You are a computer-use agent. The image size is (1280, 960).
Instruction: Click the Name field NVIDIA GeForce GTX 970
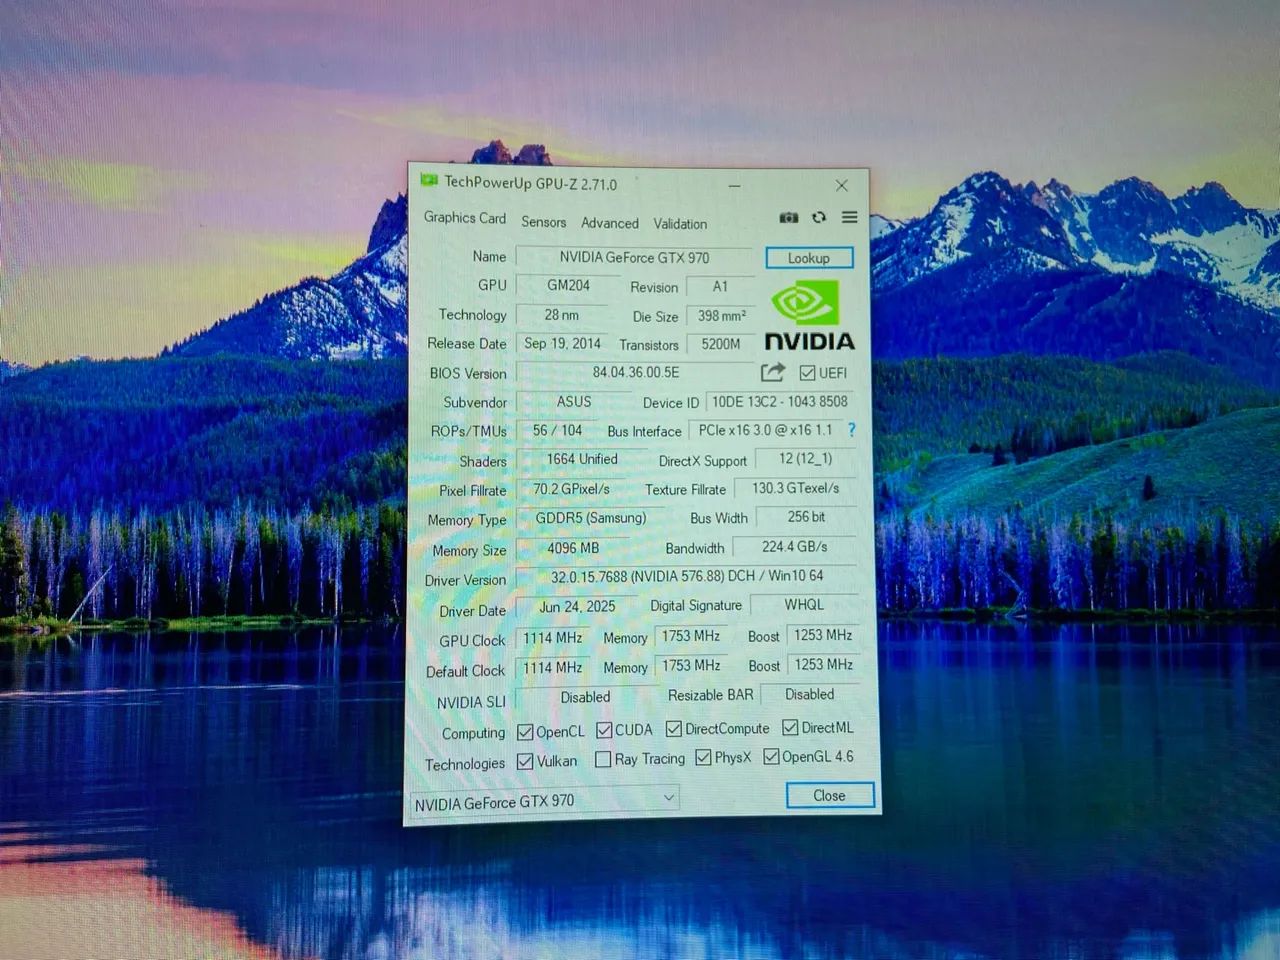point(635,257)
